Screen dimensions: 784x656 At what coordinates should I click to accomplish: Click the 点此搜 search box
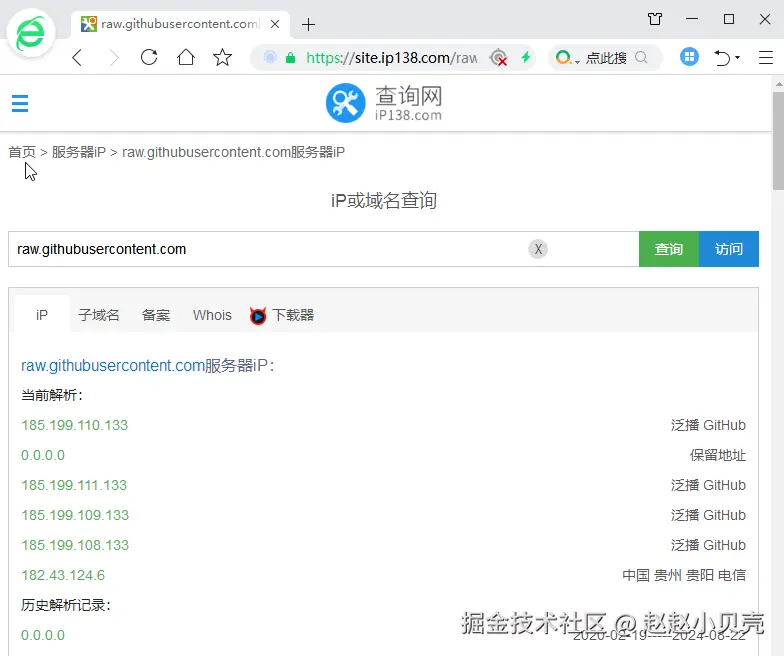(606, 58)
